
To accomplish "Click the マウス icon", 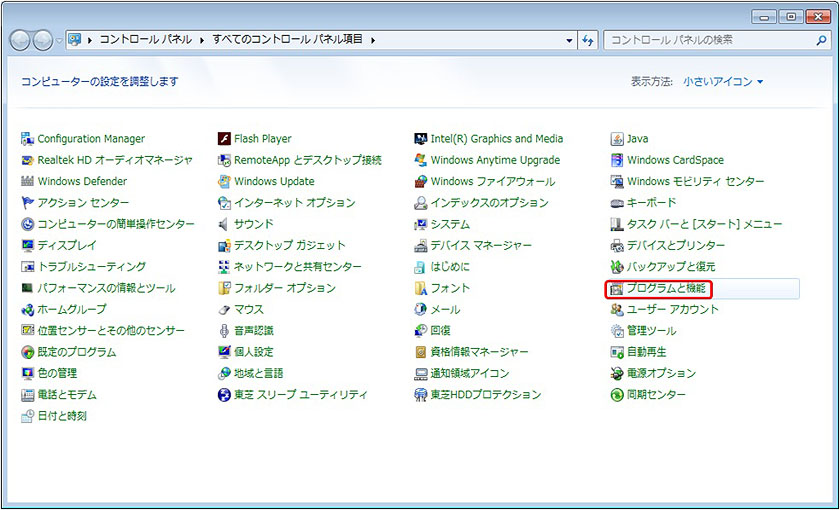I will 225,310.
